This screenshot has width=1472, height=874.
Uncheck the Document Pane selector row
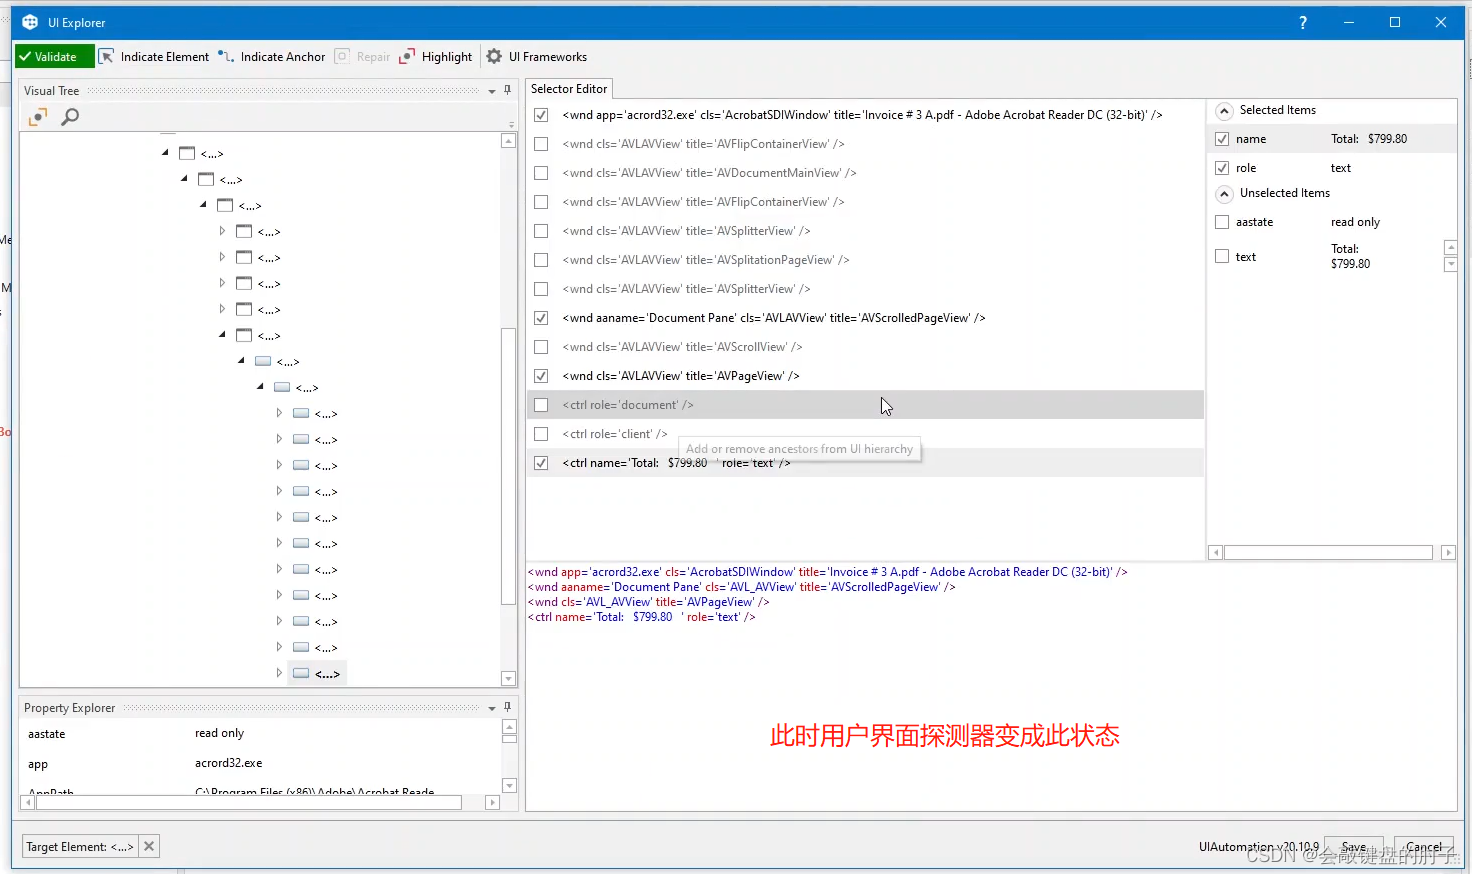point(541,318)
